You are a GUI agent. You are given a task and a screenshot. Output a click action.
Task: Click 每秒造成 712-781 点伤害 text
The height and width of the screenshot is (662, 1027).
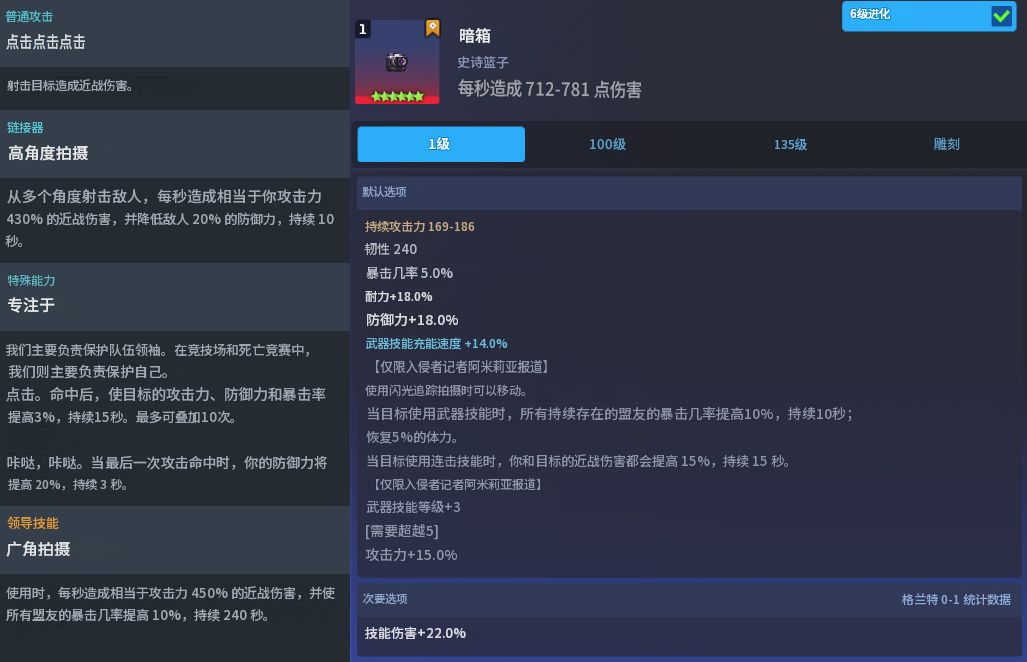(550, 89)
